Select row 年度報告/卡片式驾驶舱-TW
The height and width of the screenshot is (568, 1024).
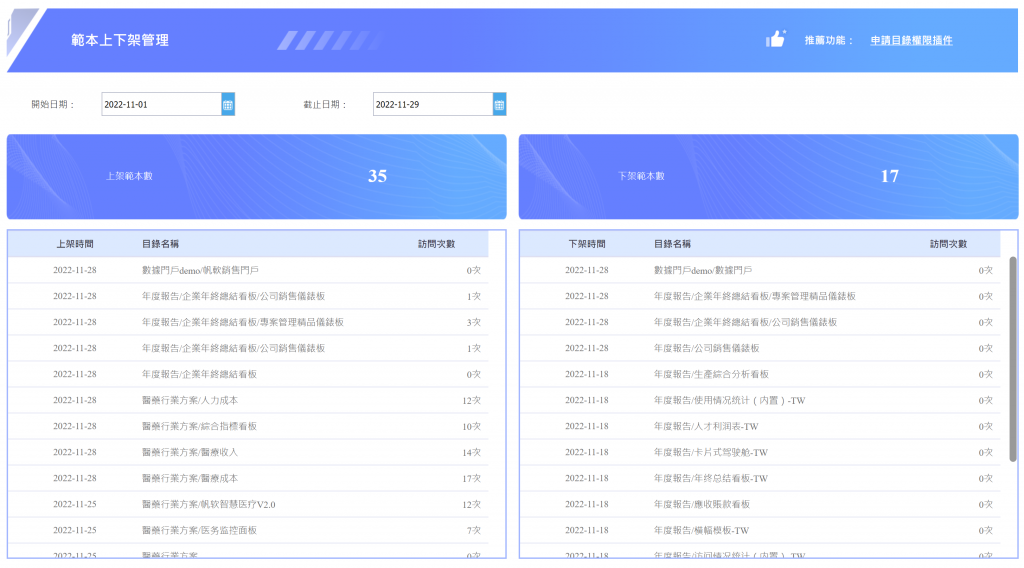click(x=760, y=452)
